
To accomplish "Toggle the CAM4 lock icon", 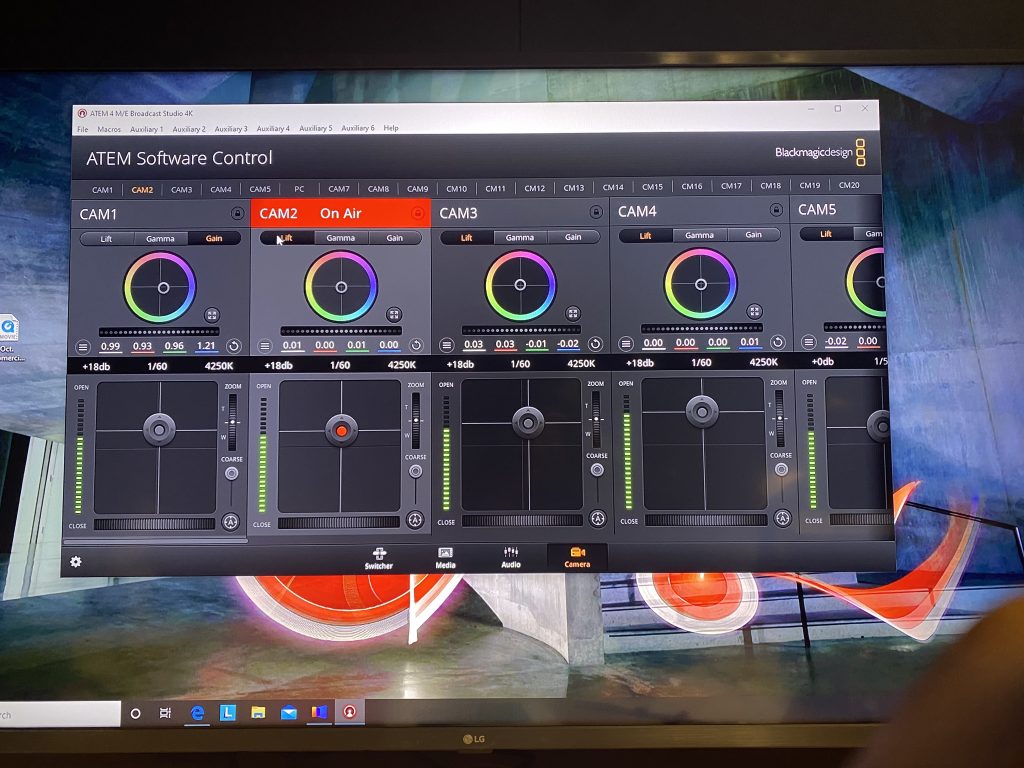I will [x=776, y=210].
